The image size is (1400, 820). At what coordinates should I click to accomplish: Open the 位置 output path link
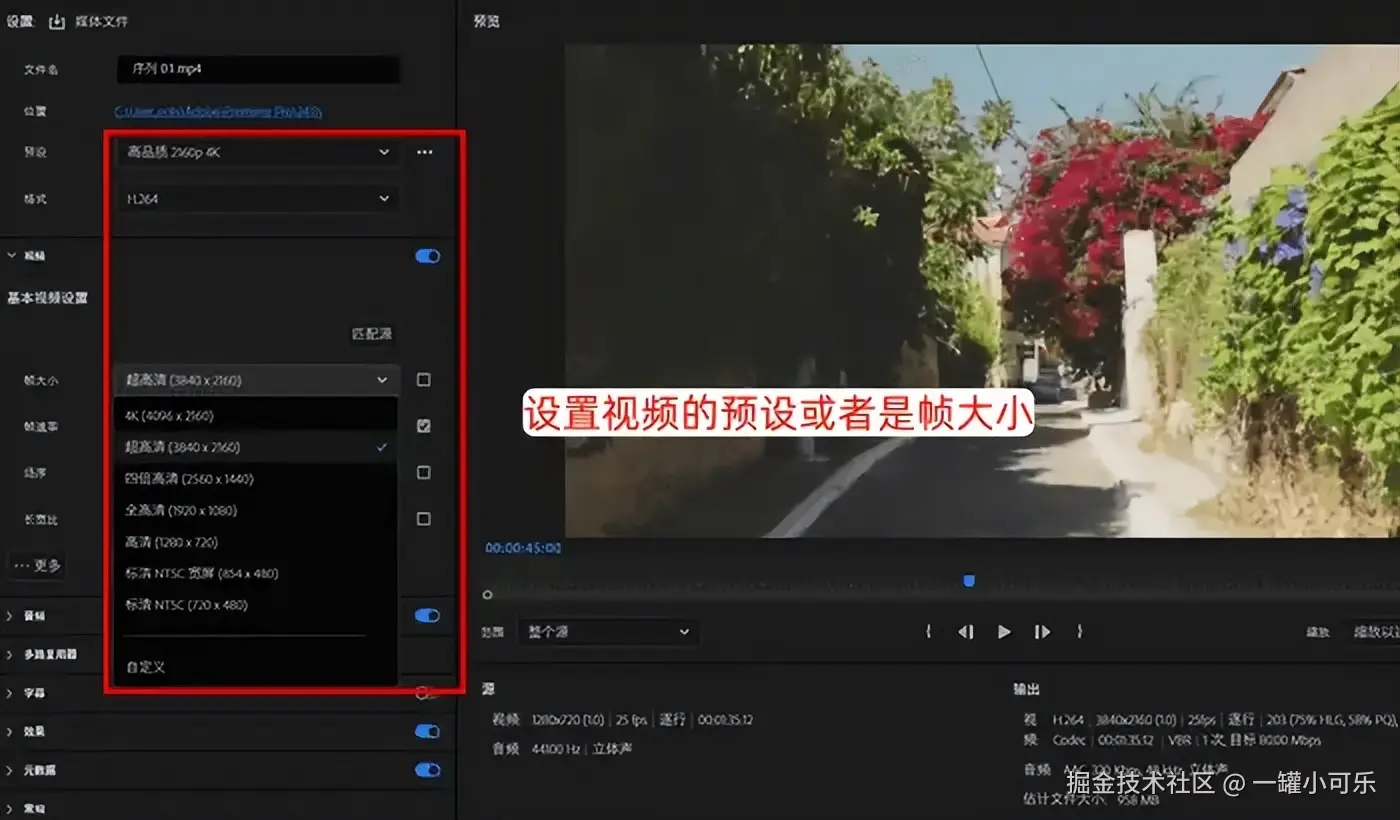(x=218, y=112)
